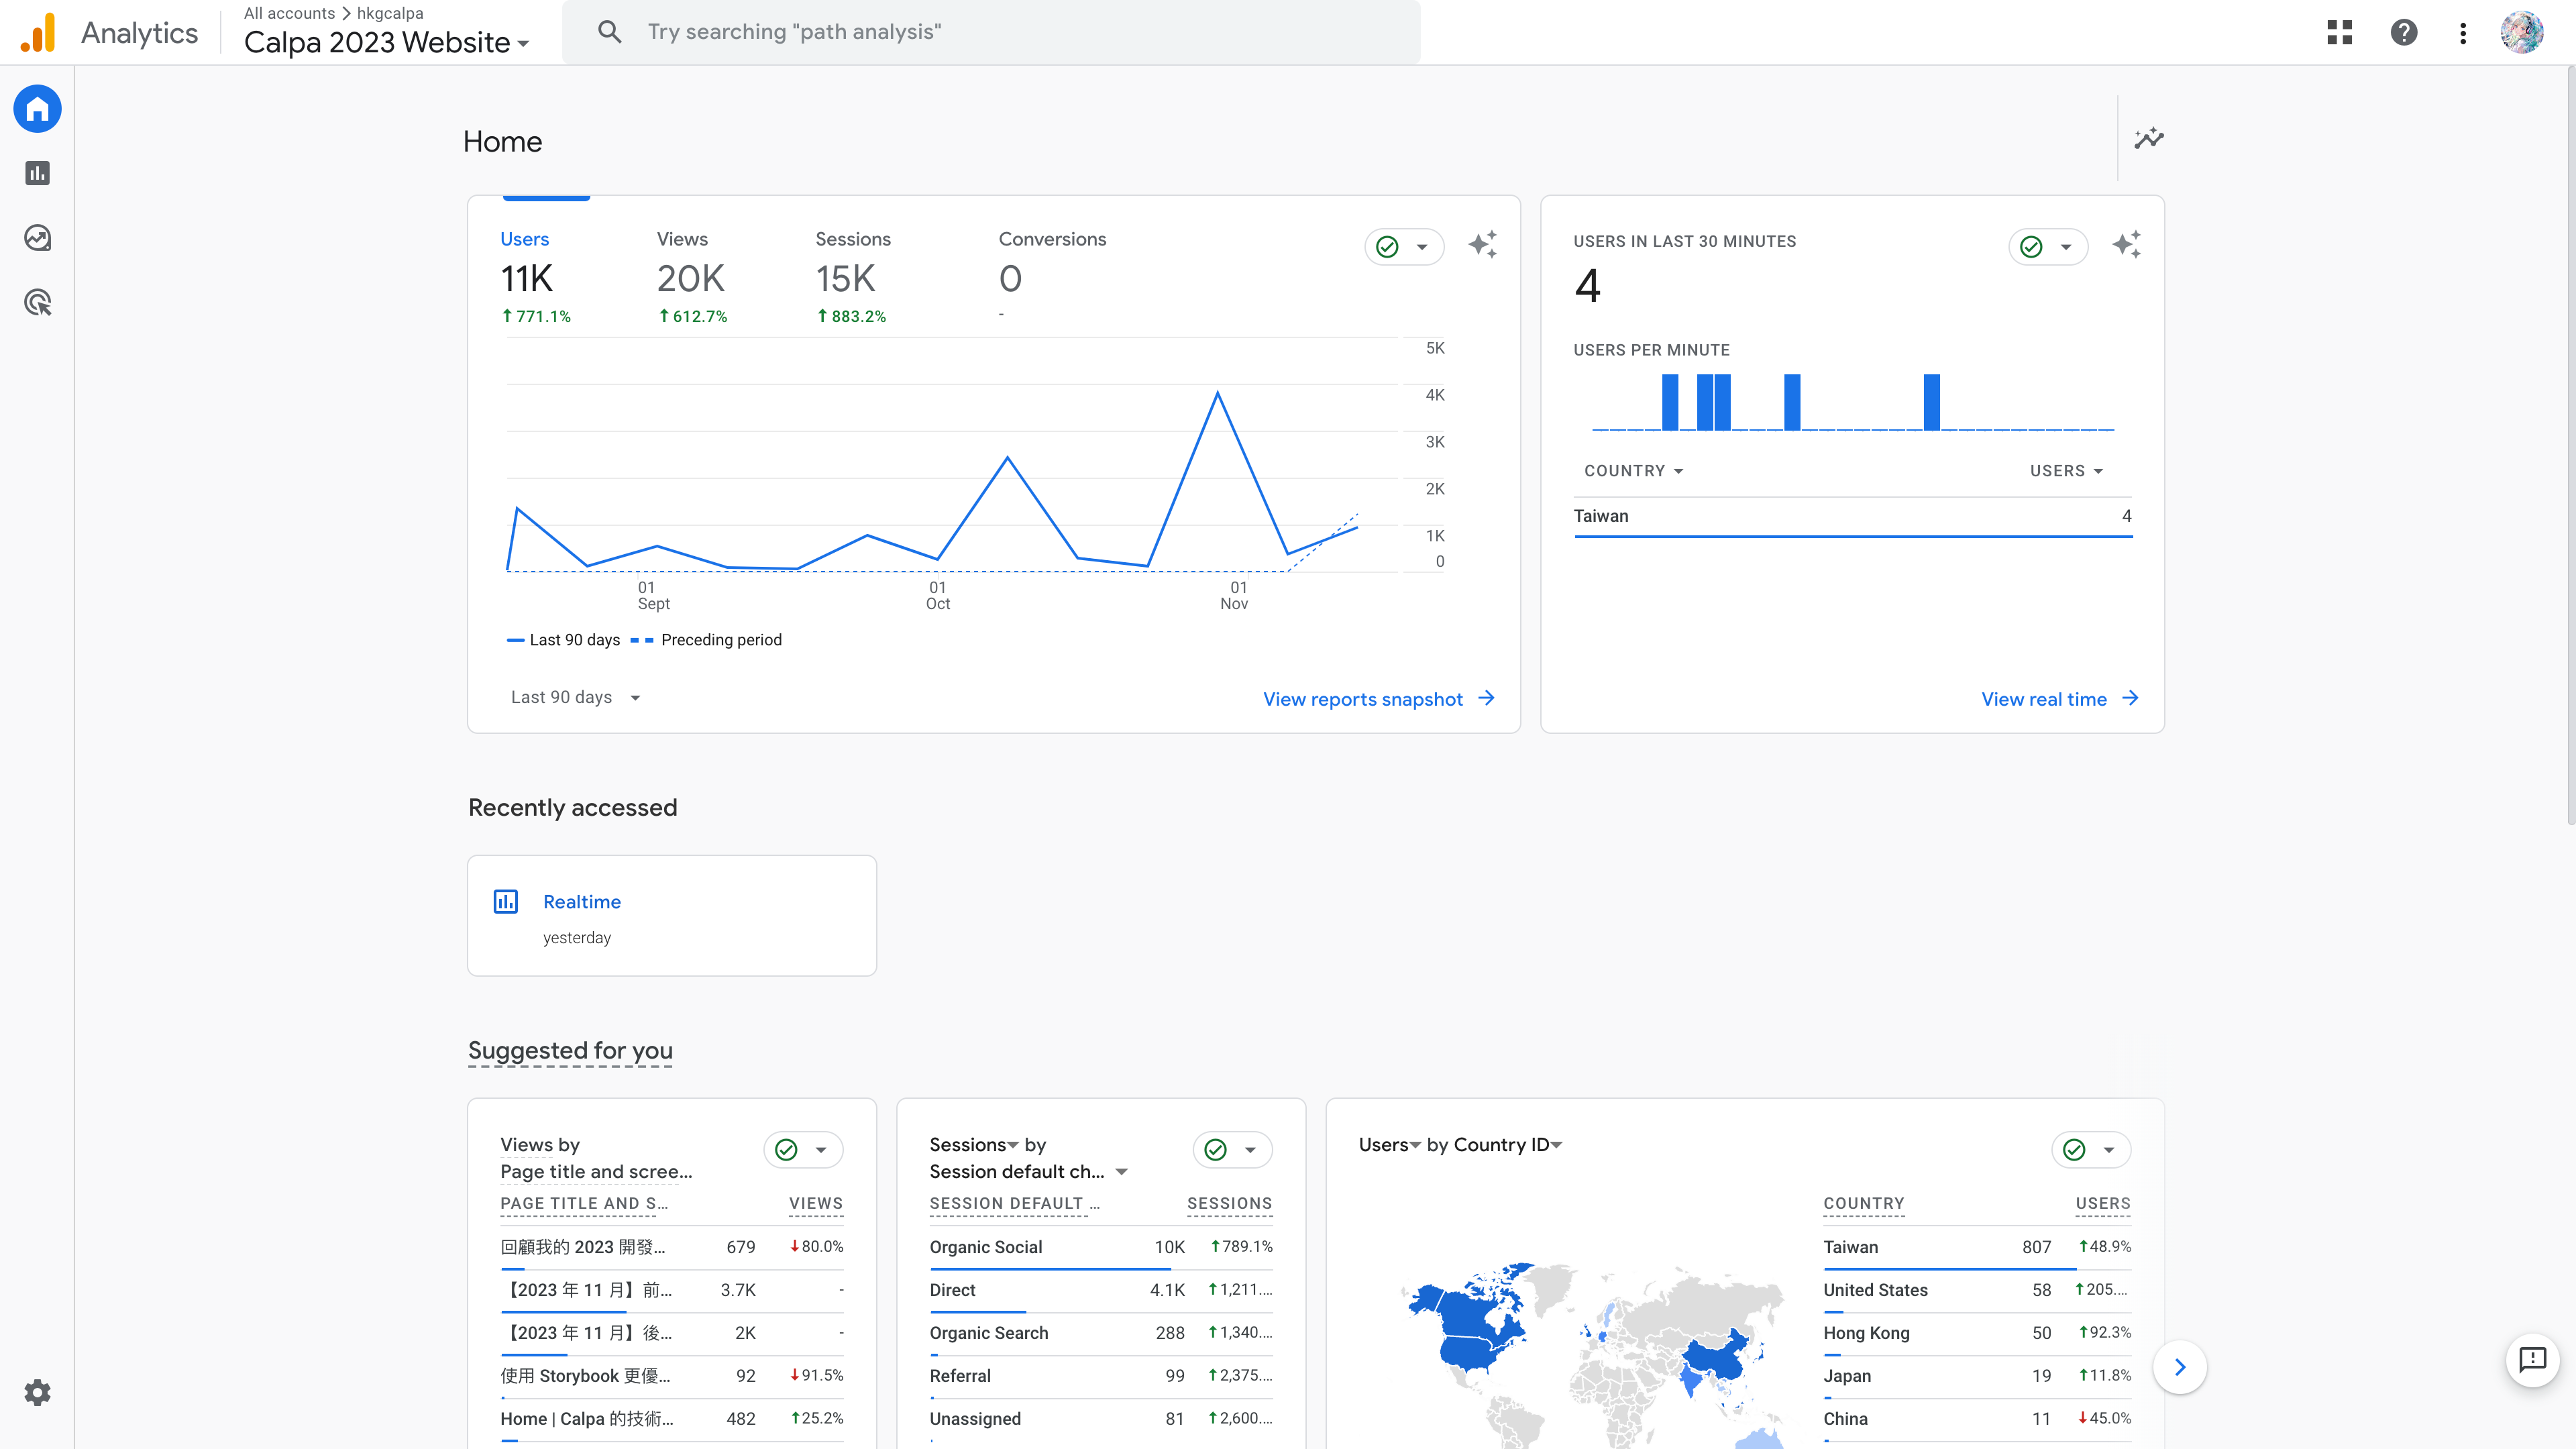2576x1449 pixels.
Task: Click United States country row
Action: [x=1977, y=1290]
